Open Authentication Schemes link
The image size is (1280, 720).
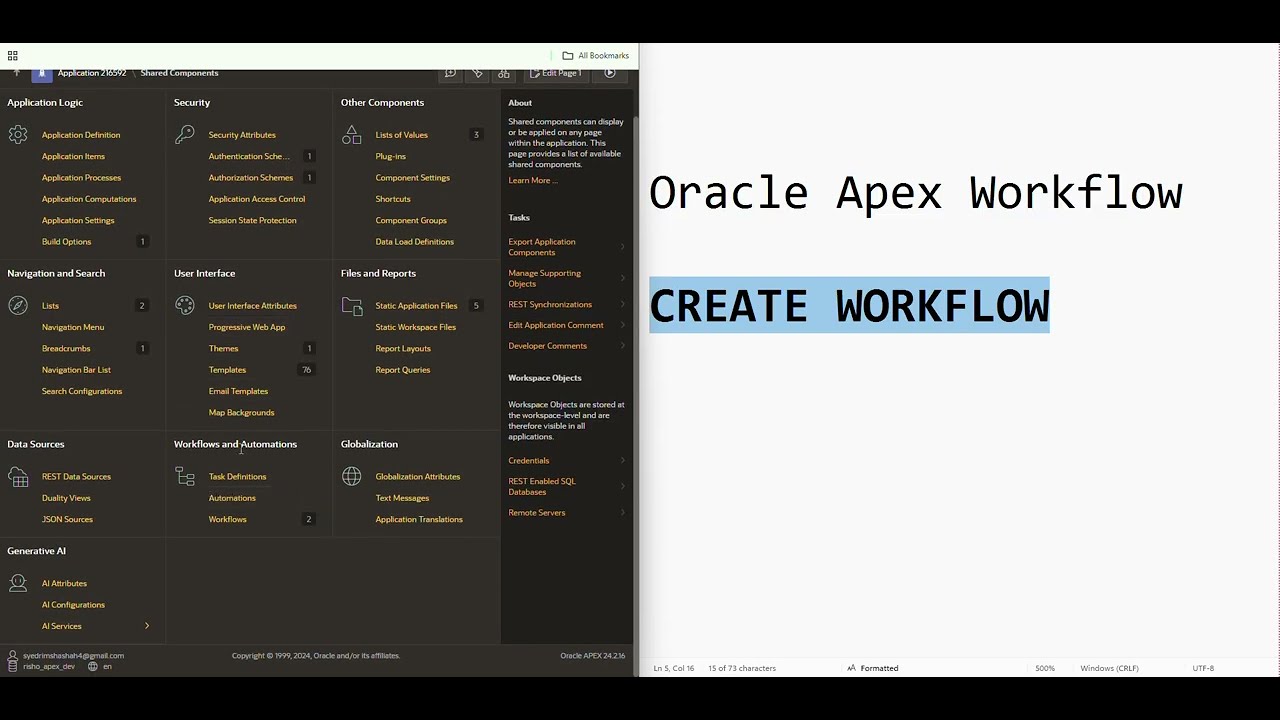pyautogui.click(x=249, y=156)
